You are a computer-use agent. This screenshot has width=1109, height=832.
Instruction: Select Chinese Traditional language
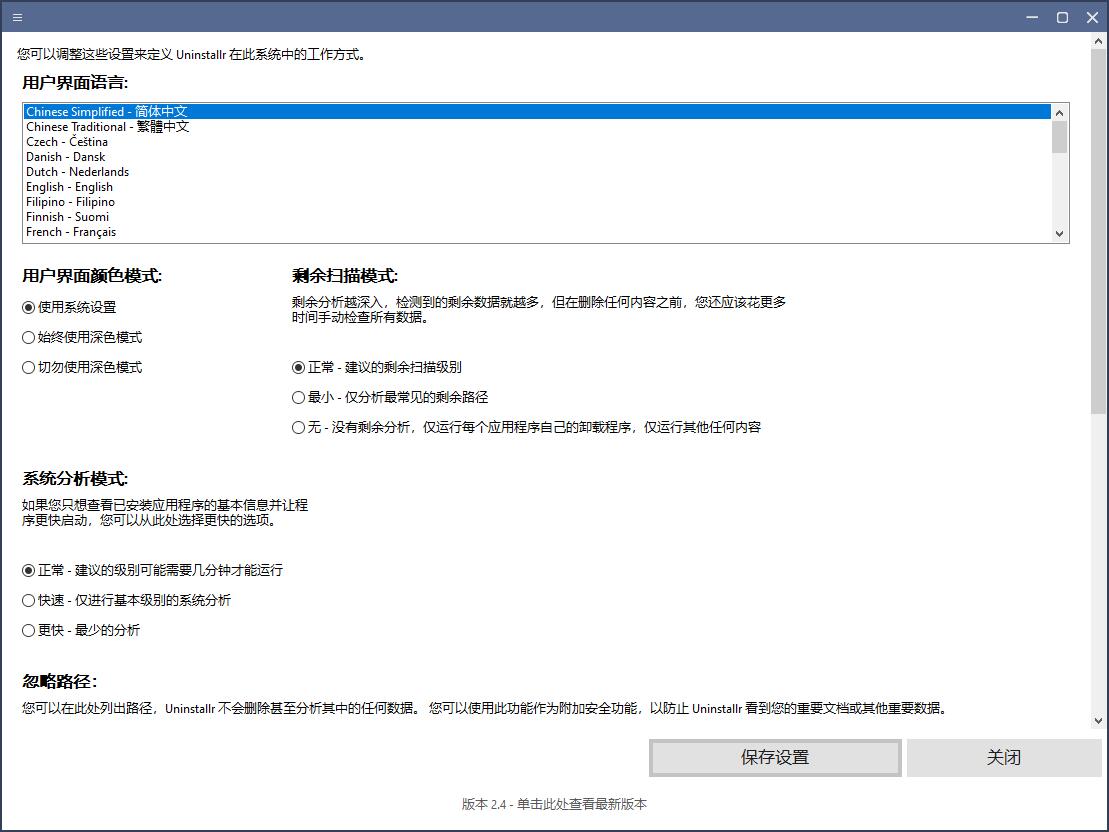538,127
